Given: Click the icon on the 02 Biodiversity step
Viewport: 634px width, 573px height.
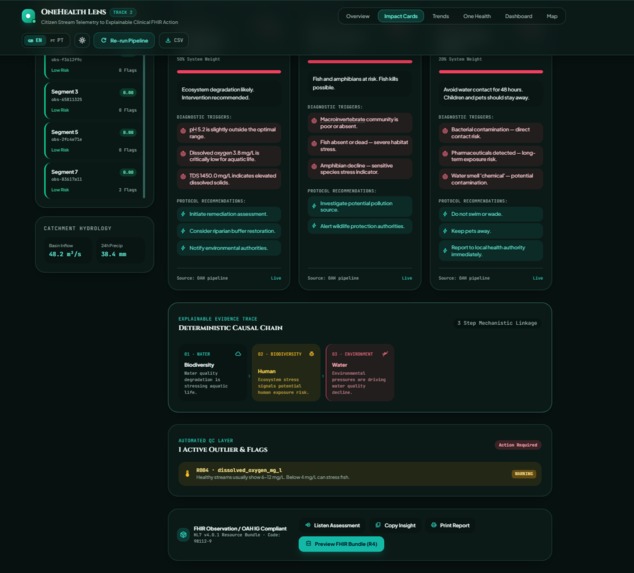Looking at the screenshot, I should pos(311,354).
